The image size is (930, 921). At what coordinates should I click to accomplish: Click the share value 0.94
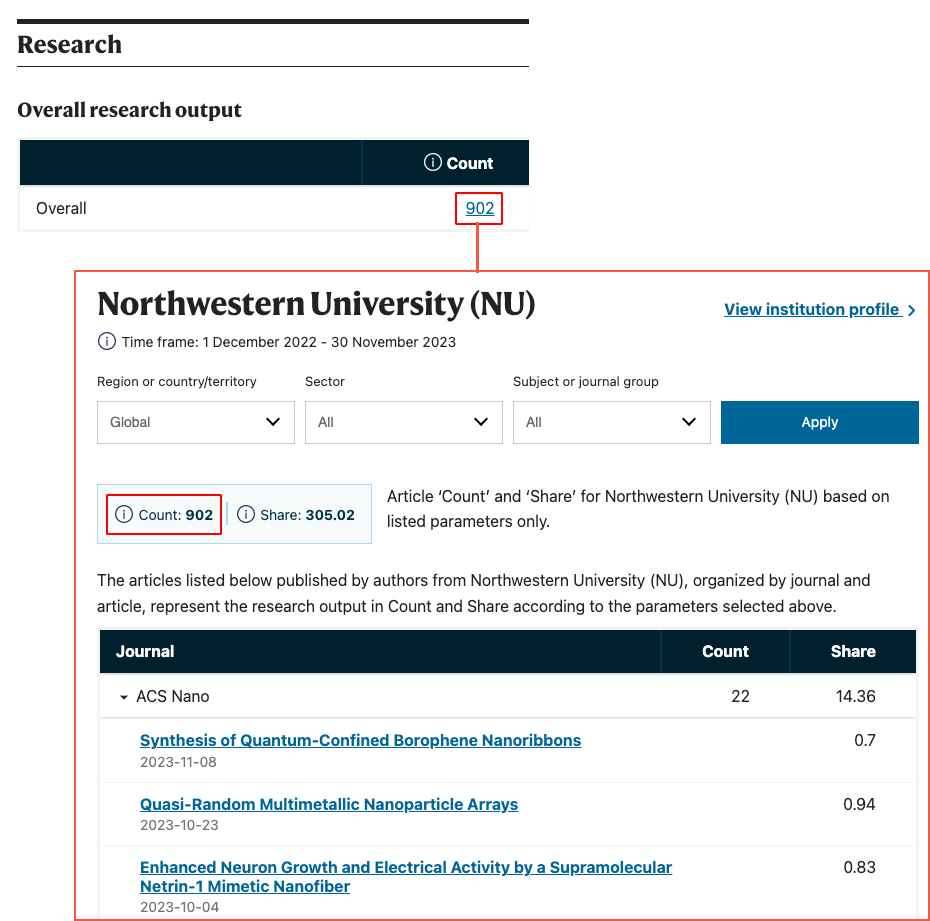tap(859, 804)
